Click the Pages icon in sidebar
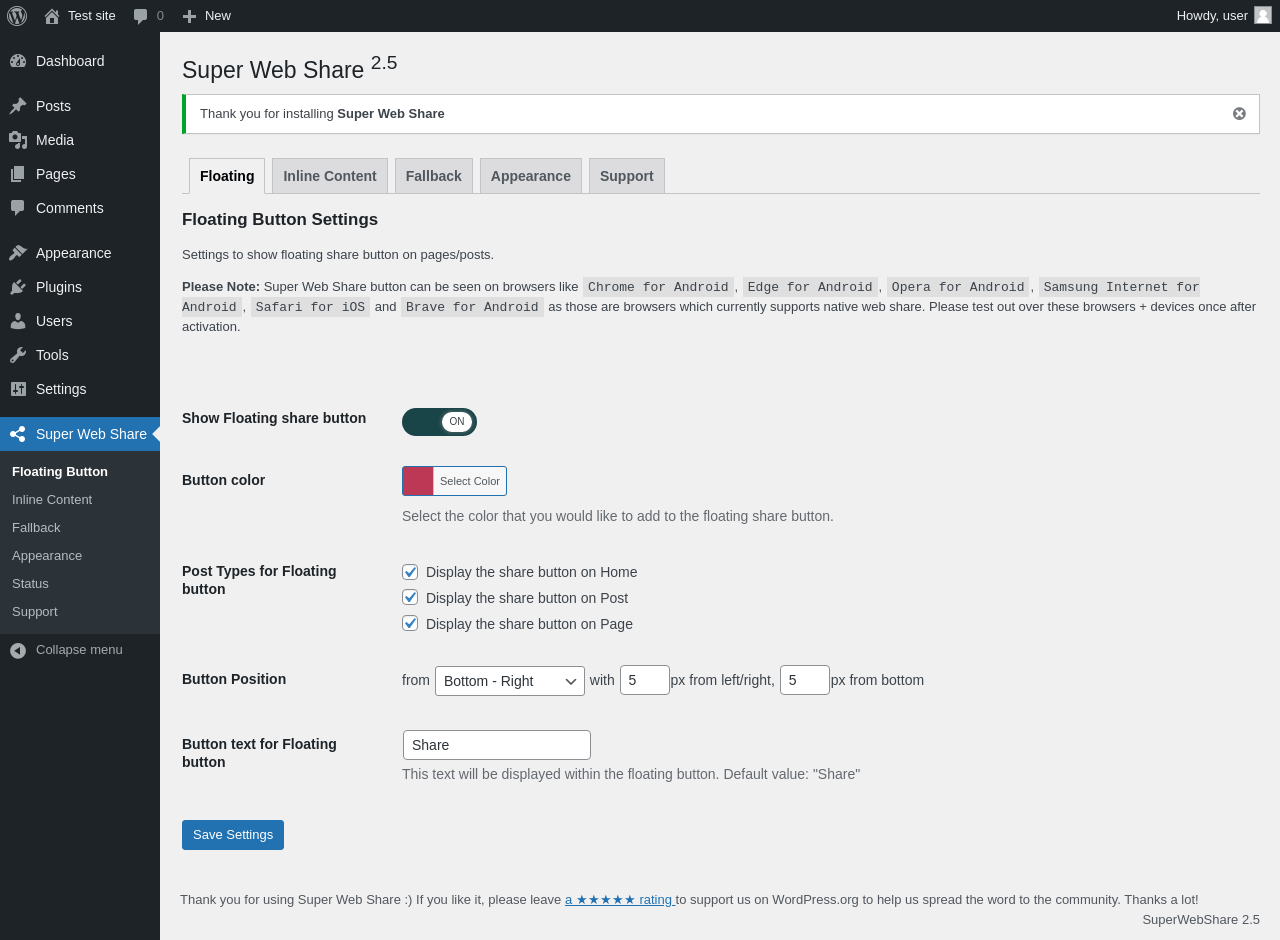This screenshot has height=940, width=1280. pyautogui.click(x=18, y=174)
